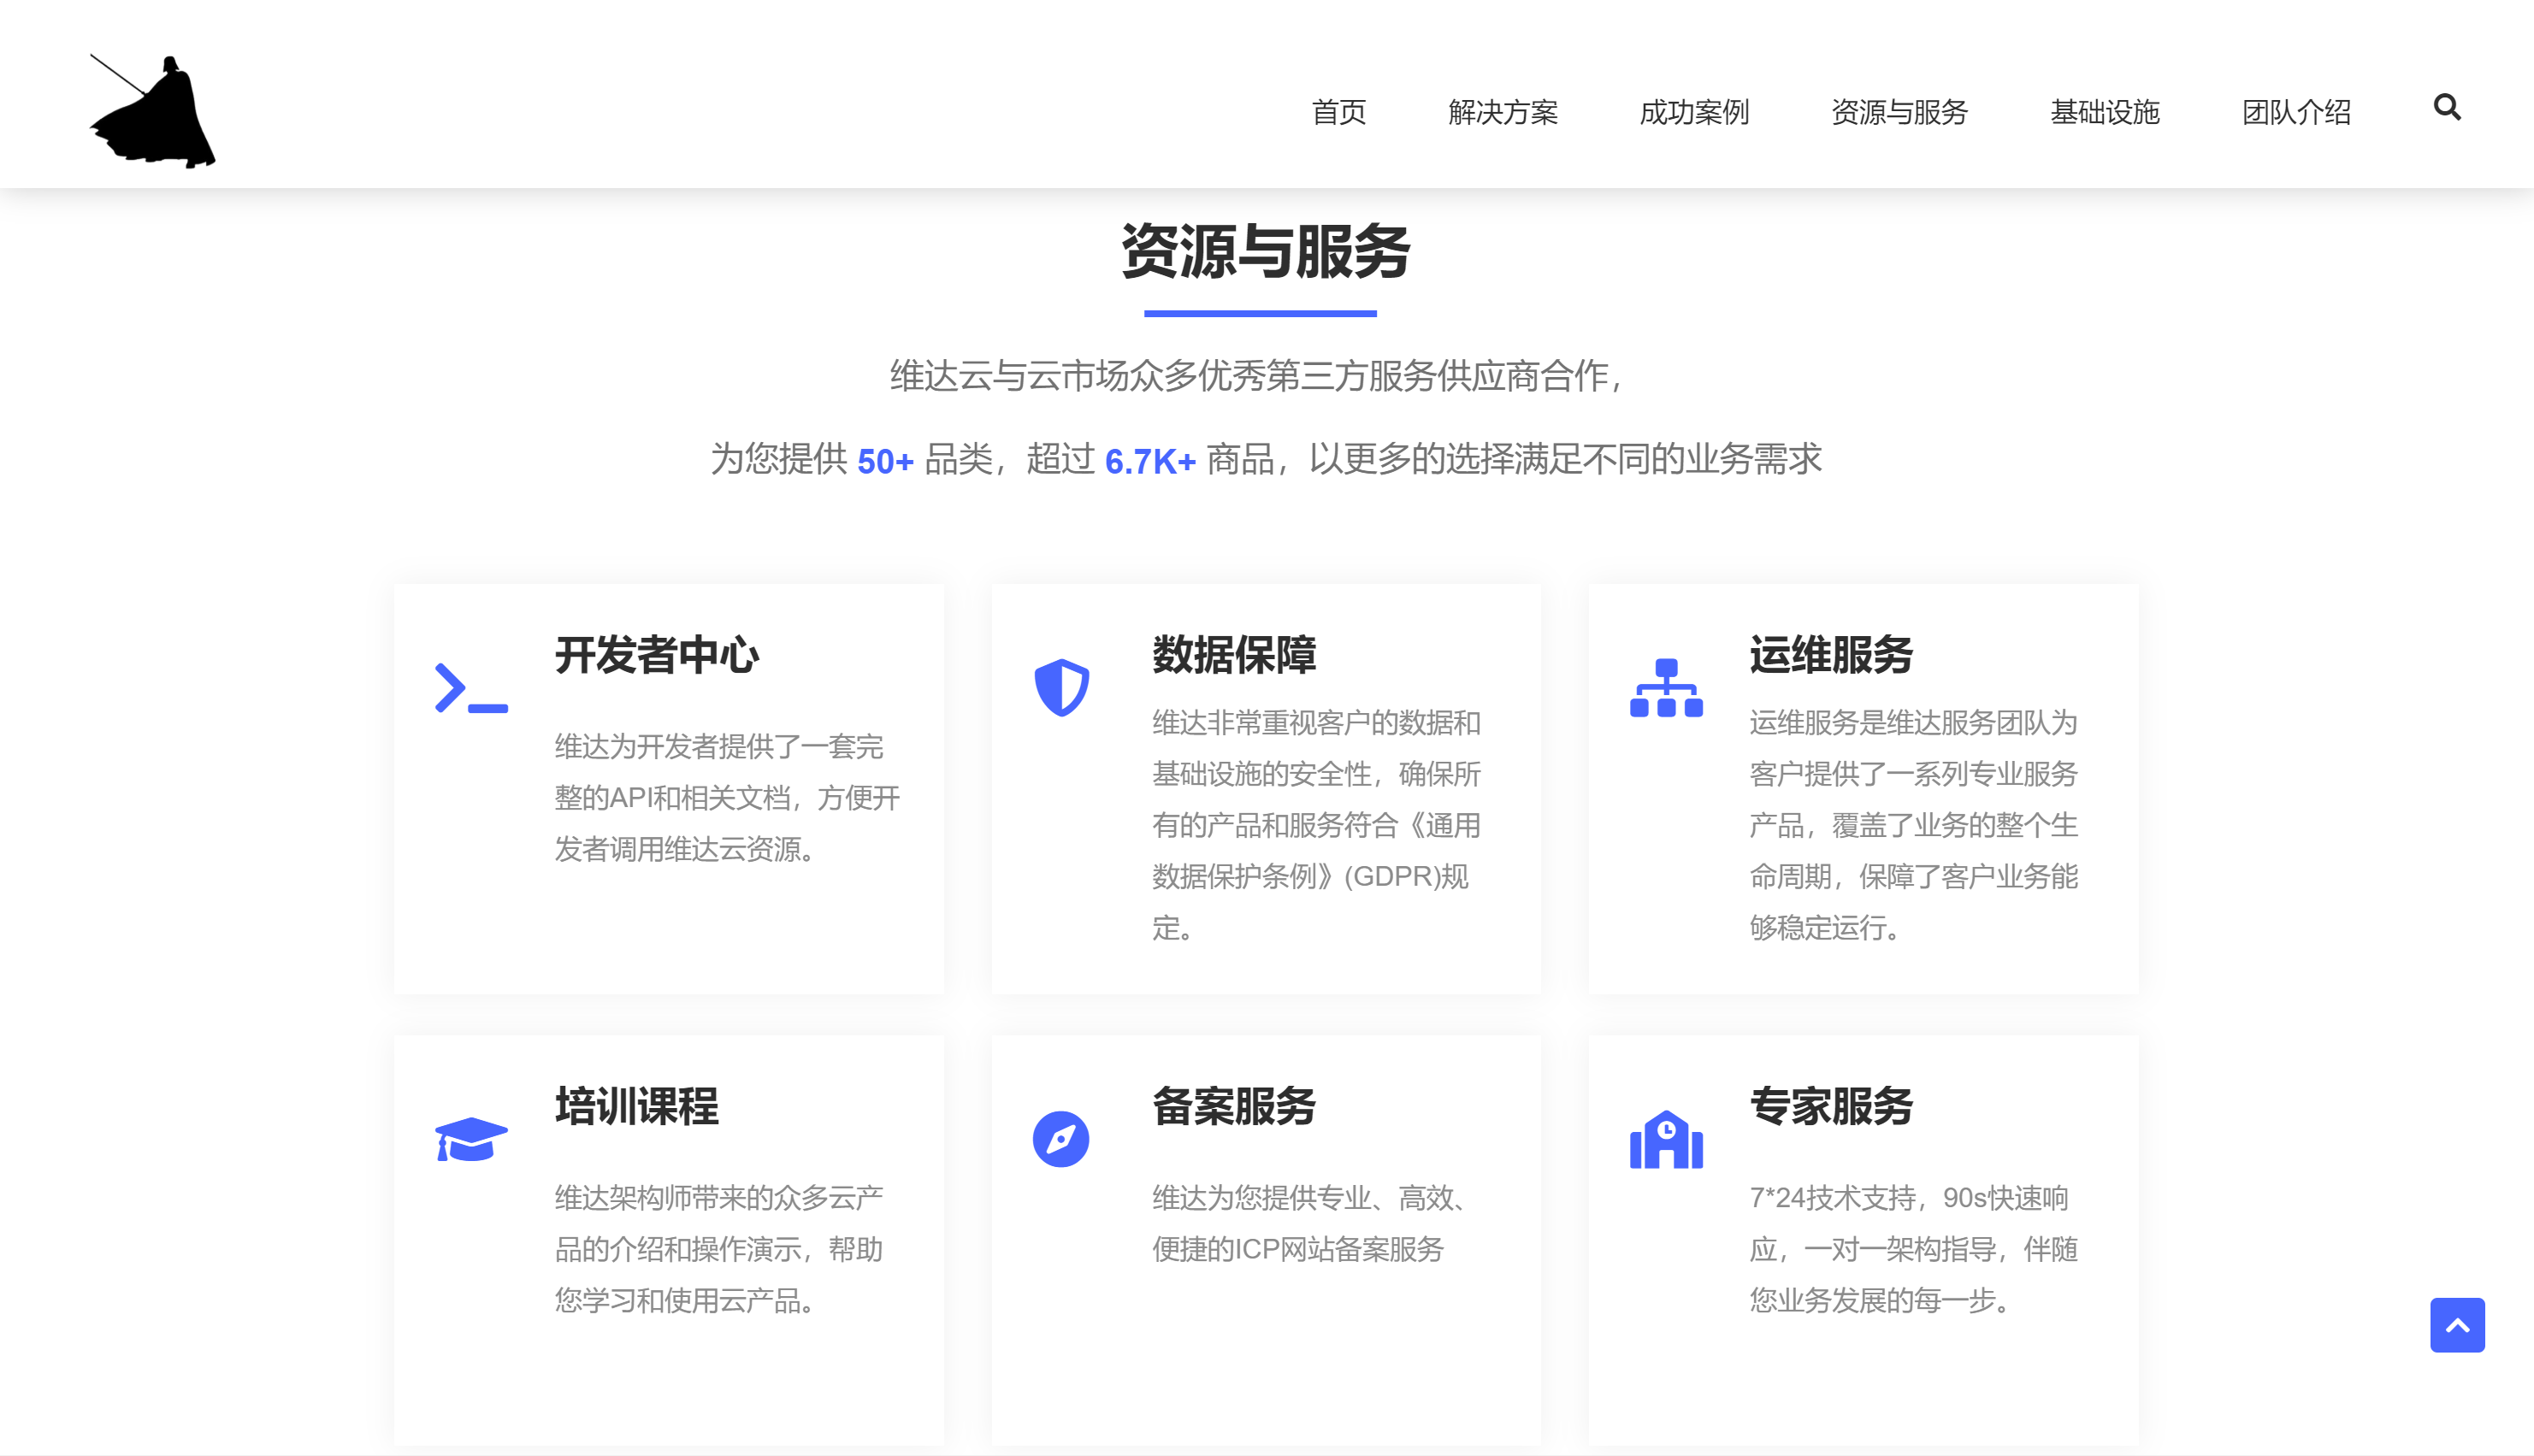Viewport: 2534px width, 1456px height.
Task: Select 资源与服务 in the nav bar
Action: click(1898, 112)
